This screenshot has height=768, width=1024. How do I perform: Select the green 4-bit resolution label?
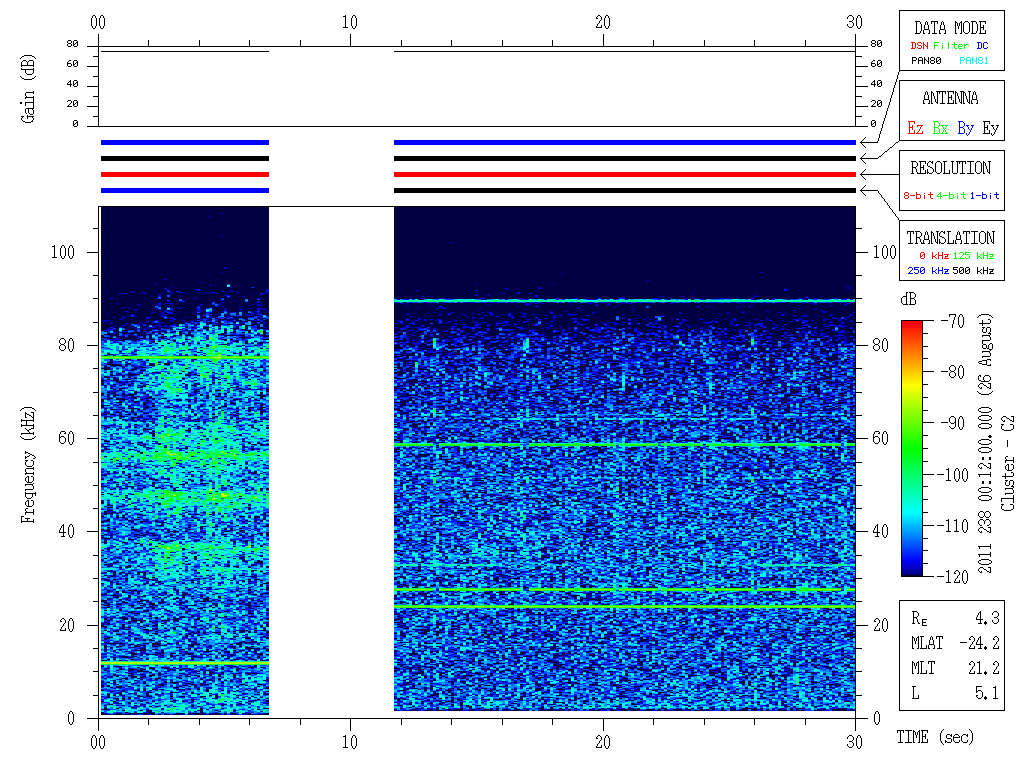[x=952, y=195]
